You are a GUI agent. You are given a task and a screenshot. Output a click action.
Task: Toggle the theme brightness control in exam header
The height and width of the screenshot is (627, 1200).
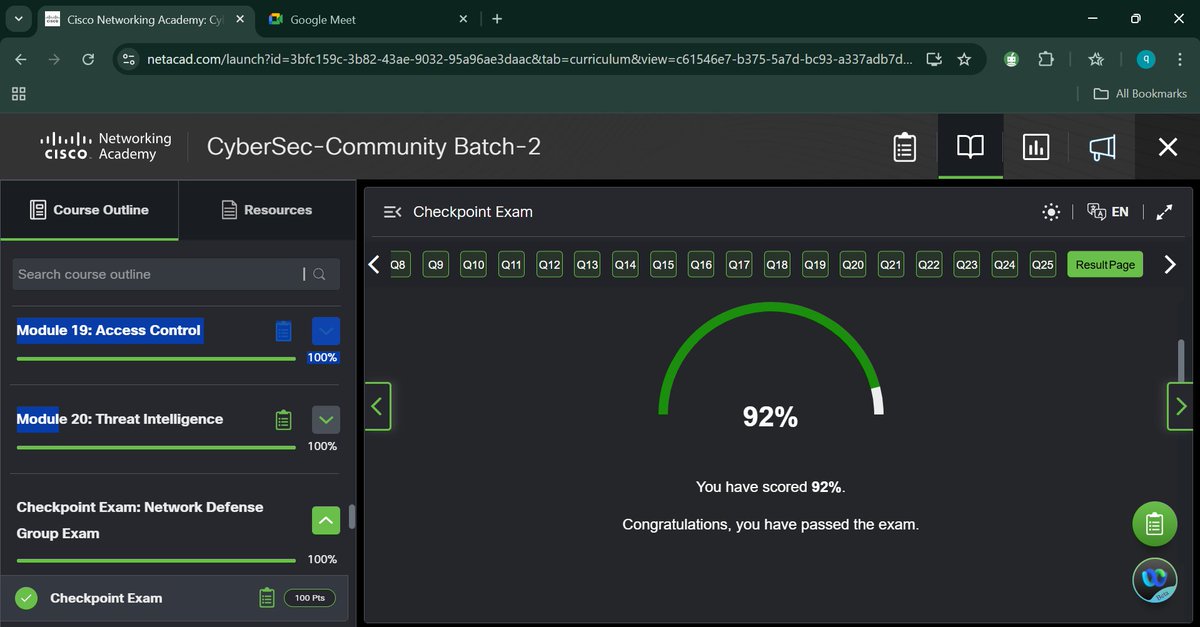point(1051,211)
